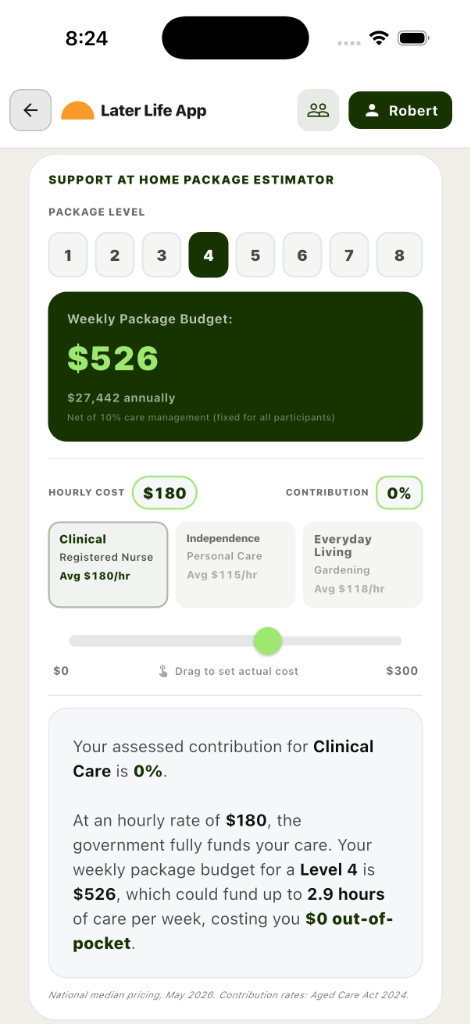Screen dimensions: 470x1024
Task: Select package level 1
Action: tap(68, 255)
